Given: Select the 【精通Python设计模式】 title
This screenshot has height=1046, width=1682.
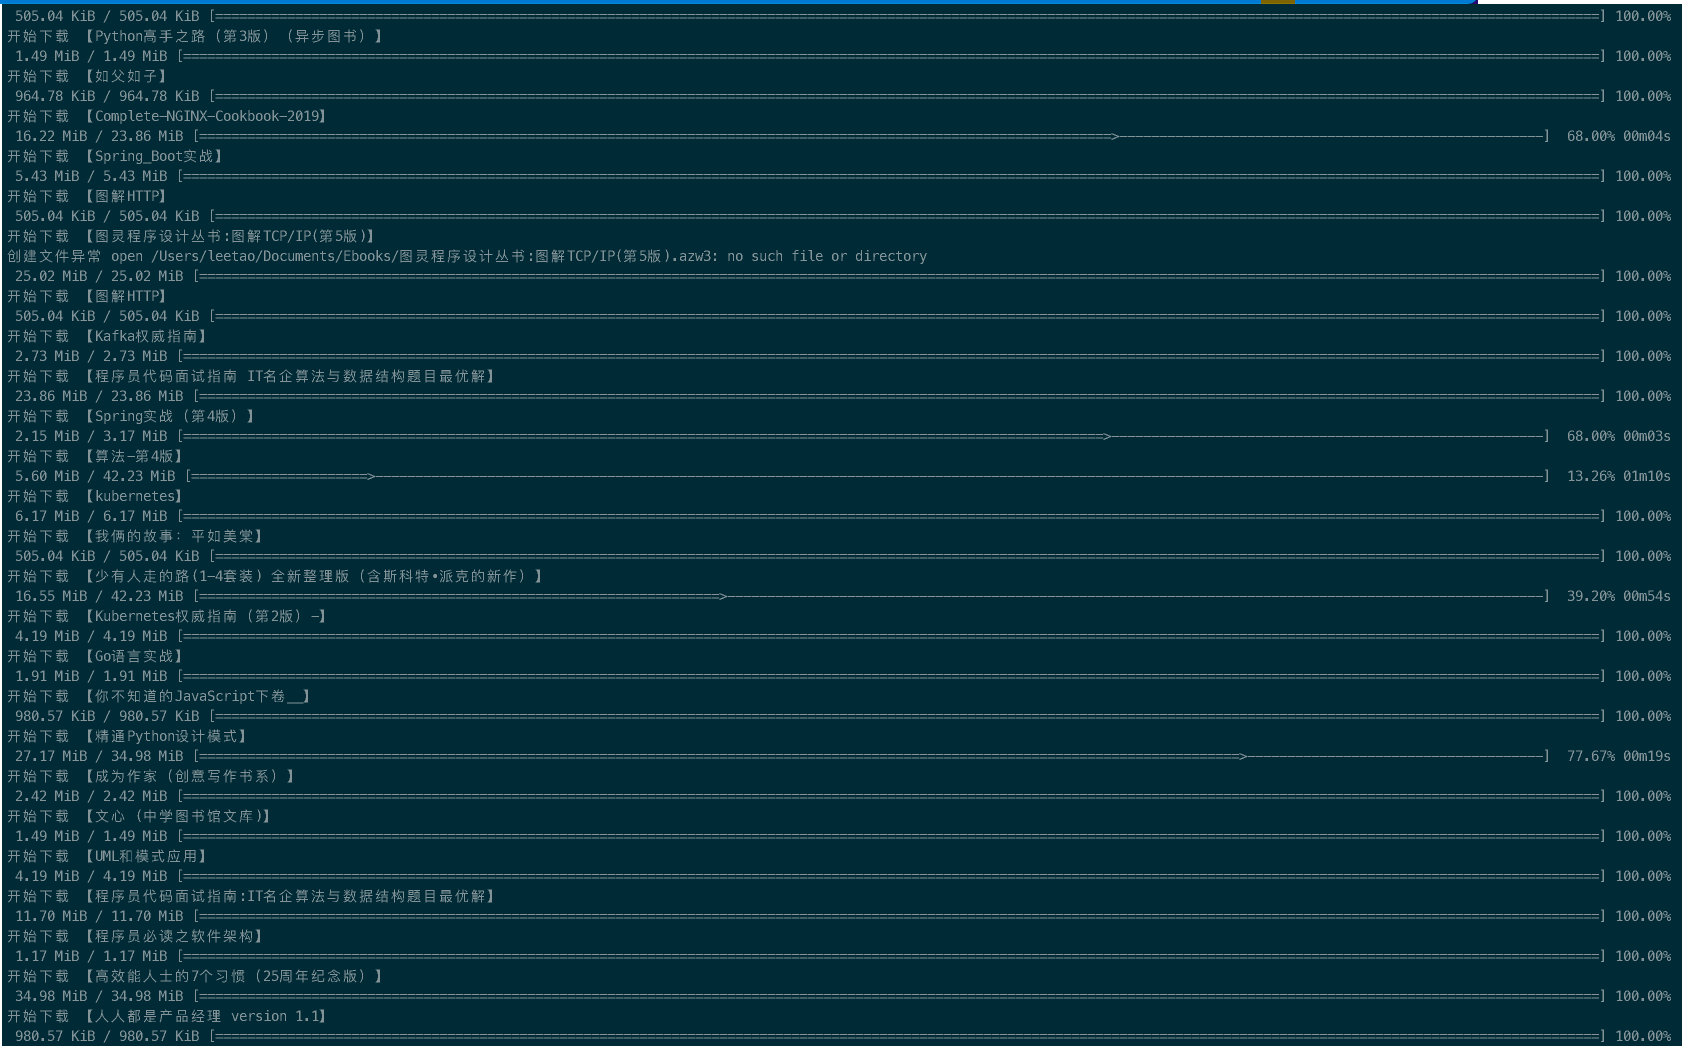Looking at the screenshot, I should (x=165, y=736).
